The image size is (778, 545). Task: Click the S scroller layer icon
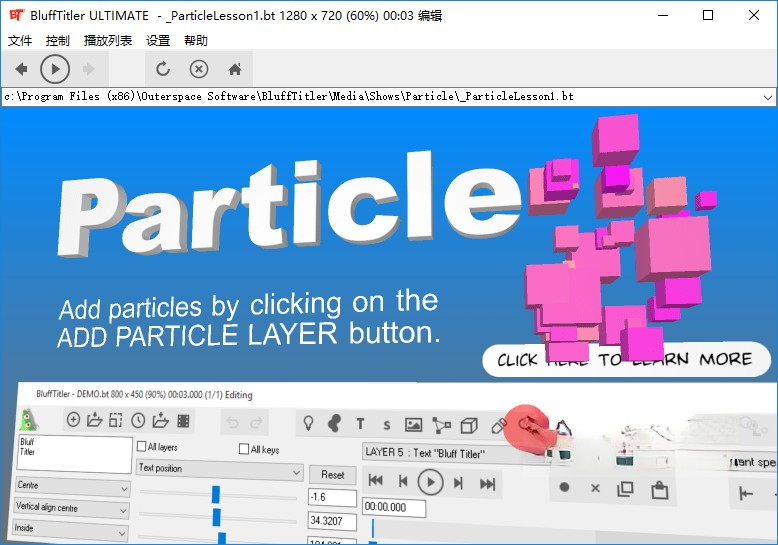point(387,425)
